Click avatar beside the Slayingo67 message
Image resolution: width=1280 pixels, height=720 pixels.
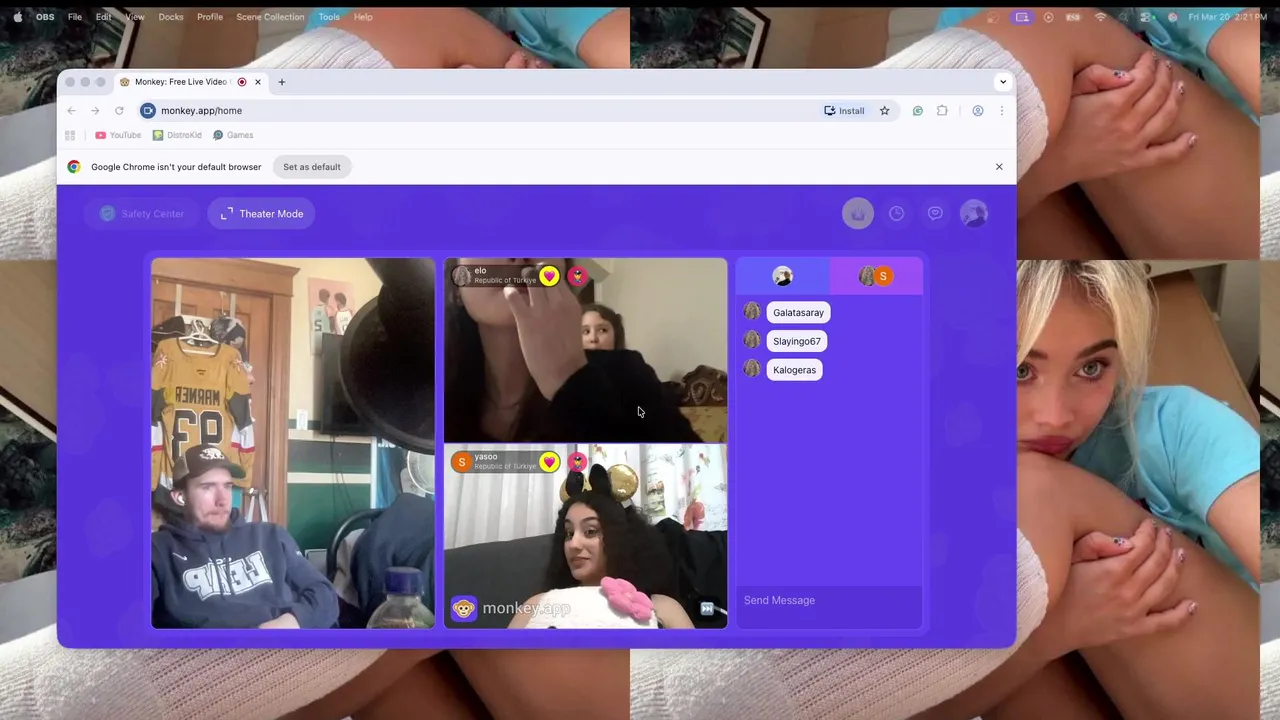point(752,341)
